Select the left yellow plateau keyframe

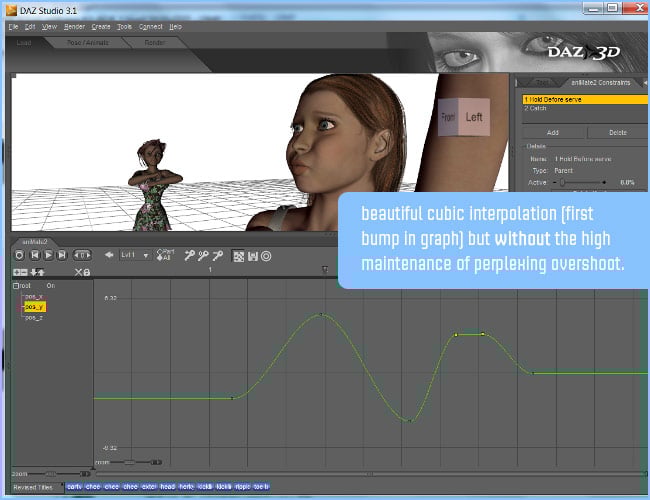[456, 335]
